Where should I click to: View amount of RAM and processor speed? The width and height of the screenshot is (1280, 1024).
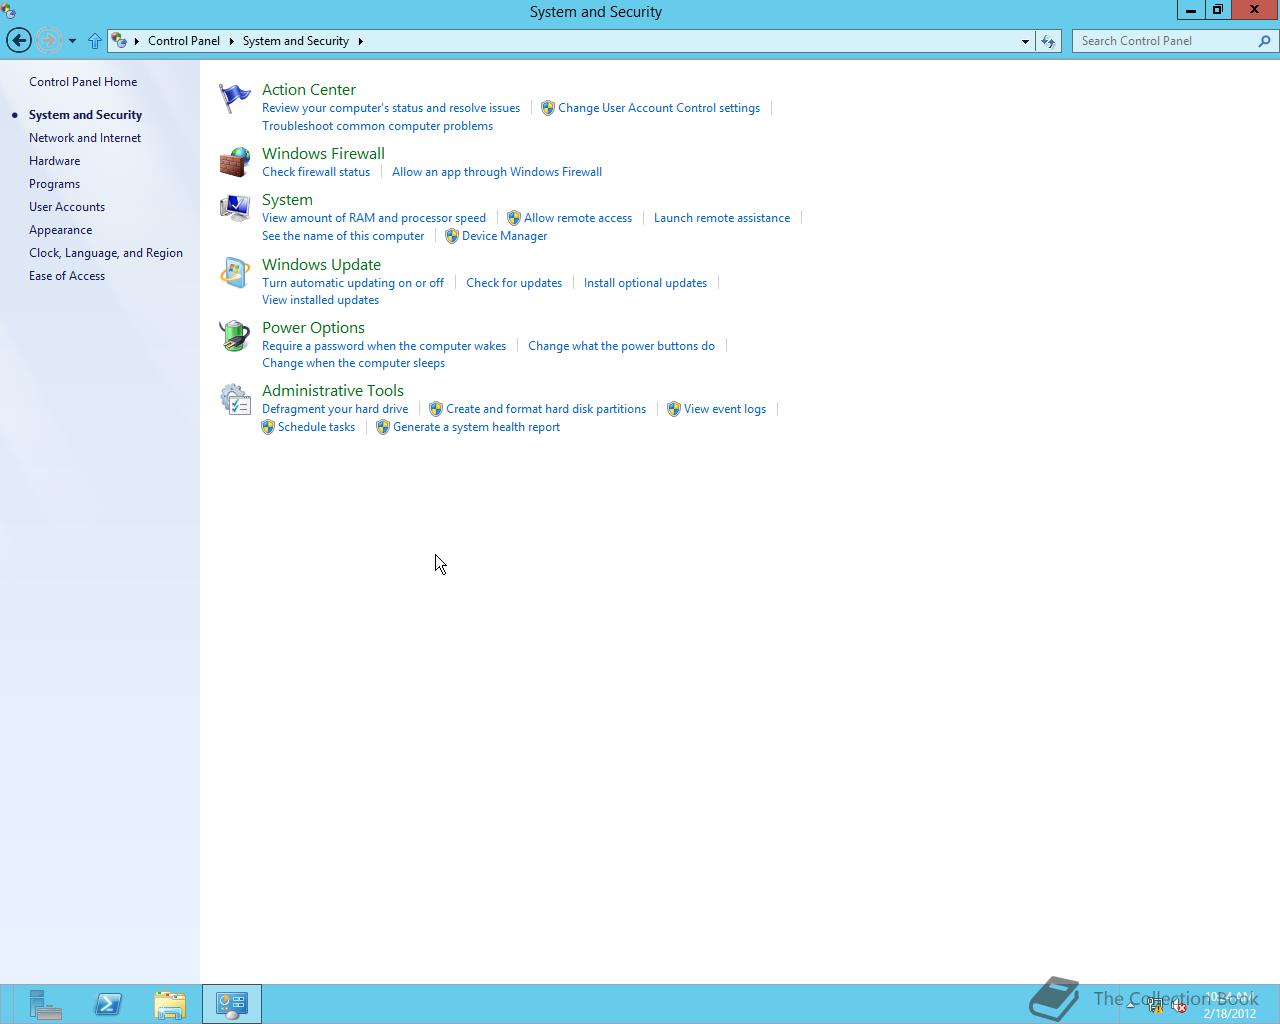point(374,218)
